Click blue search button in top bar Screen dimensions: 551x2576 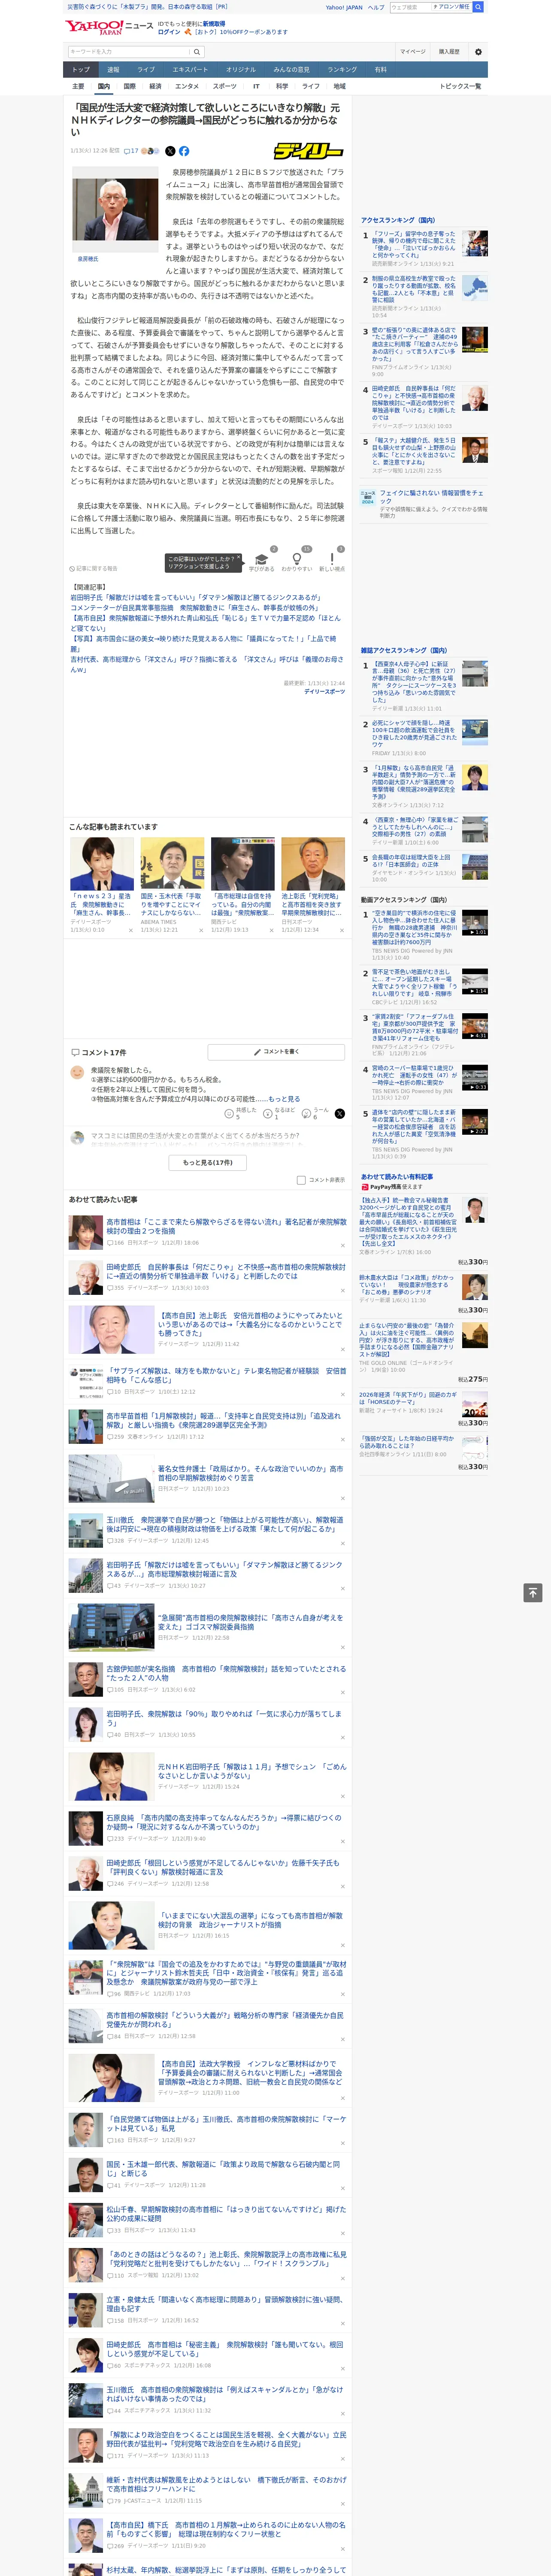478,7
